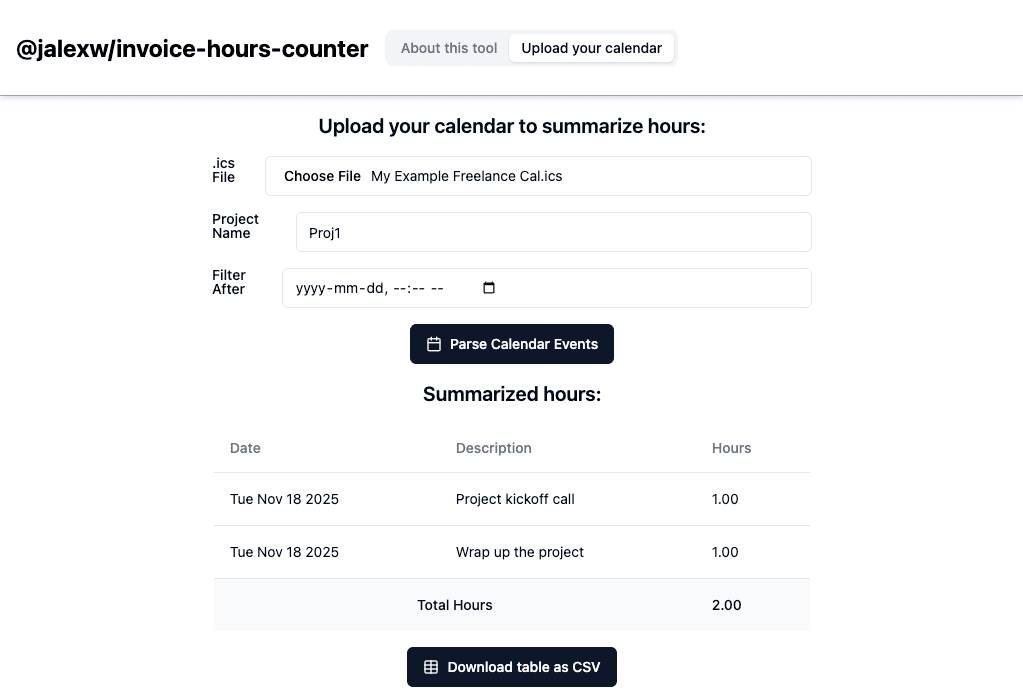Viewport: 1023px width, 696px height.
Task: Select the Wrap up the project cell
Action: [x=519, y=552]
